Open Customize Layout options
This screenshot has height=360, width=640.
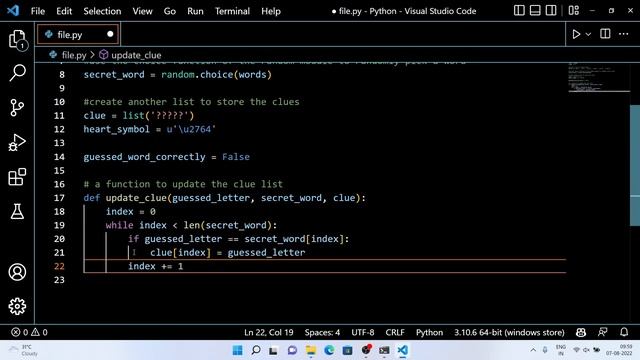[573, 11]
